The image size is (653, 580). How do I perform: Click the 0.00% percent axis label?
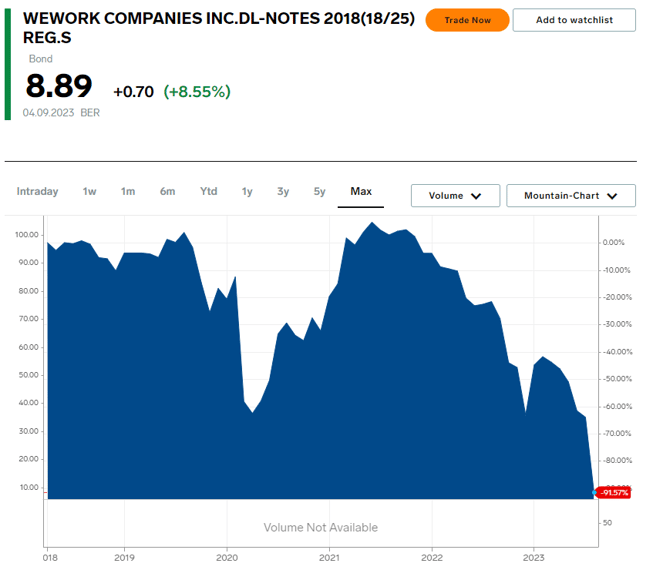click(x=613, y=243)
